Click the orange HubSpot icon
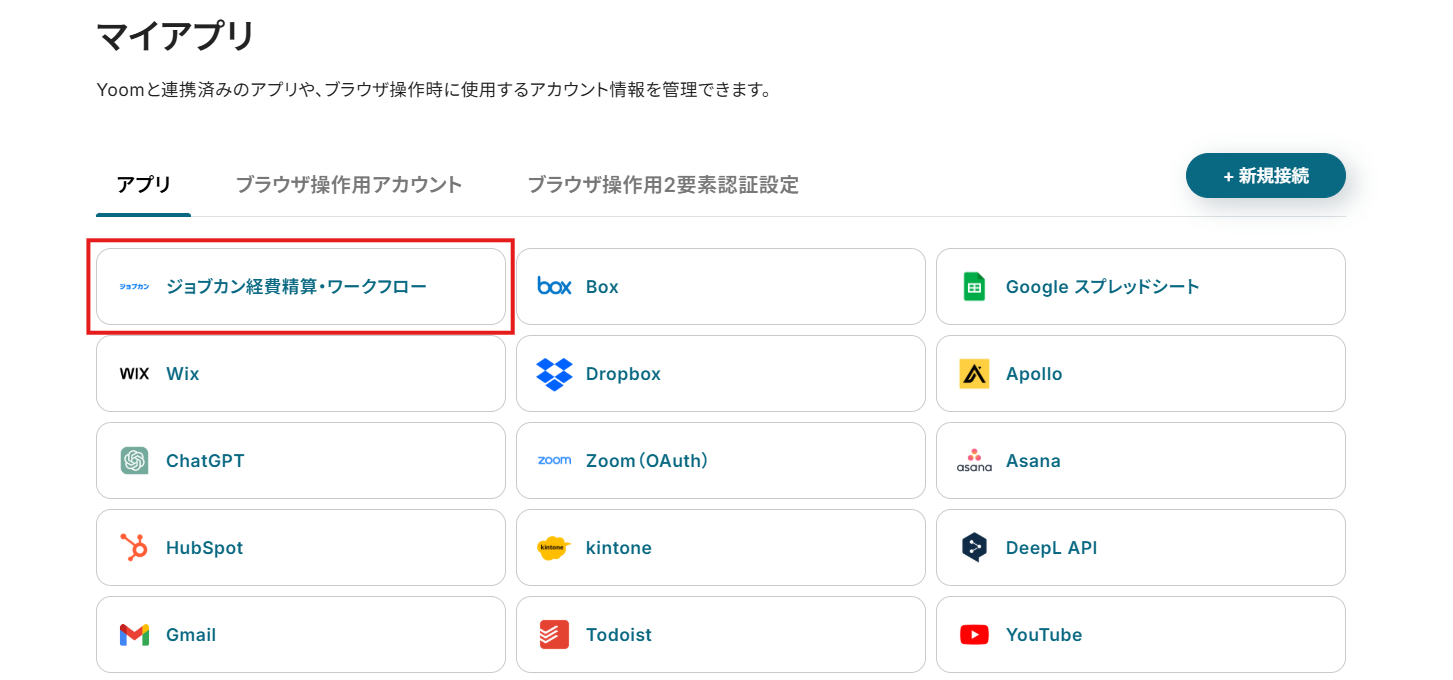Viewport: 1453px width, 680px height. [134, 548]
